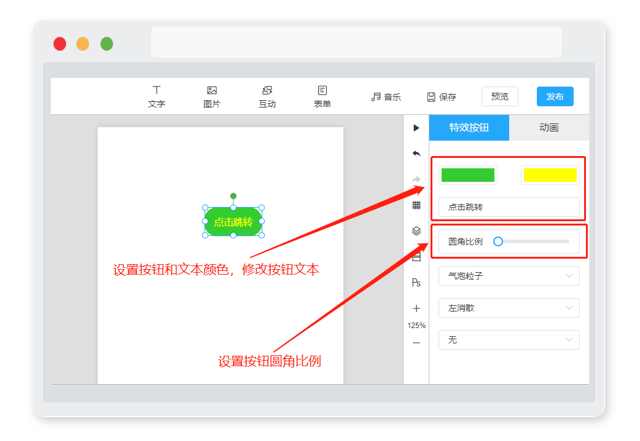Toggle the grid icon in sidebar
The image size is (640, 441).
click(416, 205)
